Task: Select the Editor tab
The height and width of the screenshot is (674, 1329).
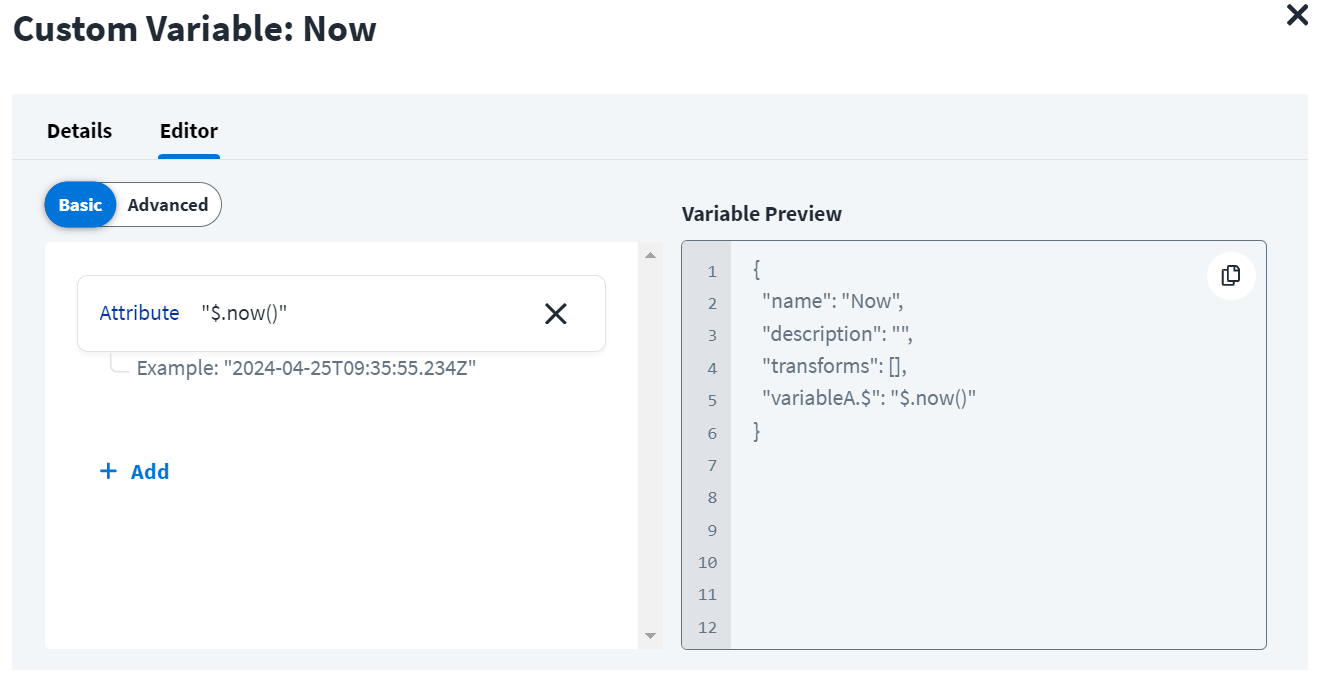Action: coord(188,130)
